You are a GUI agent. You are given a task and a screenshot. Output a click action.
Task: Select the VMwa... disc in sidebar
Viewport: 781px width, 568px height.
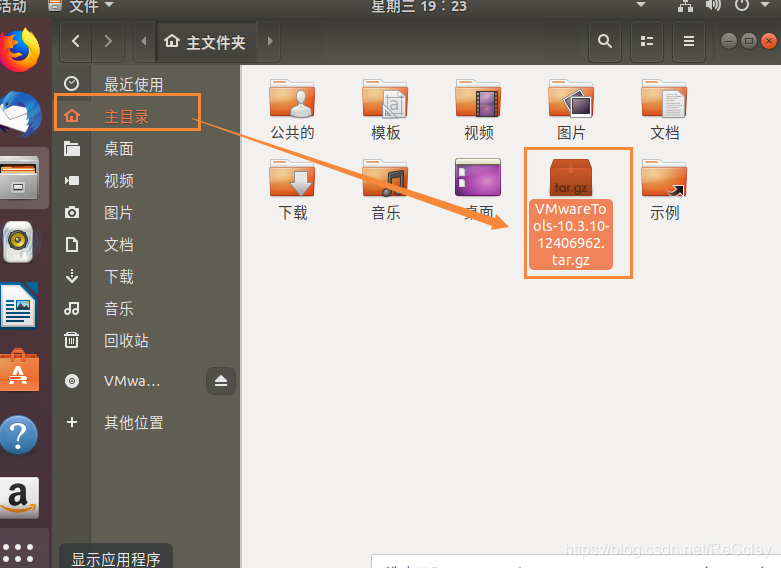[130, 381]
